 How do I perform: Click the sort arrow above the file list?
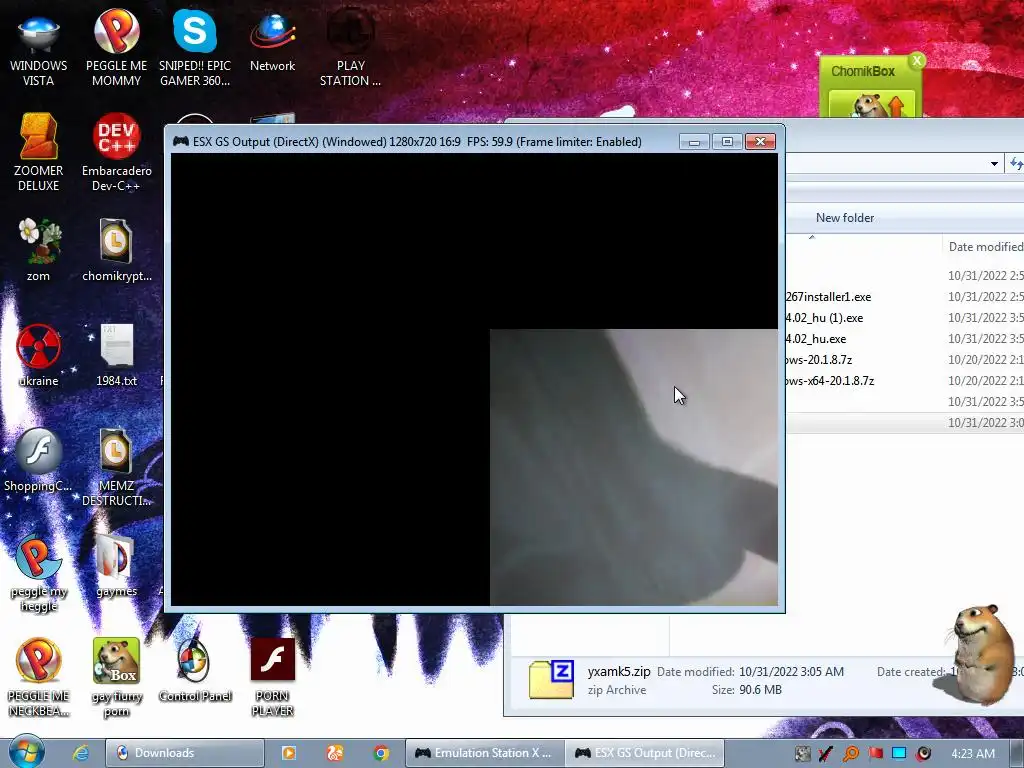coord(812,237)
